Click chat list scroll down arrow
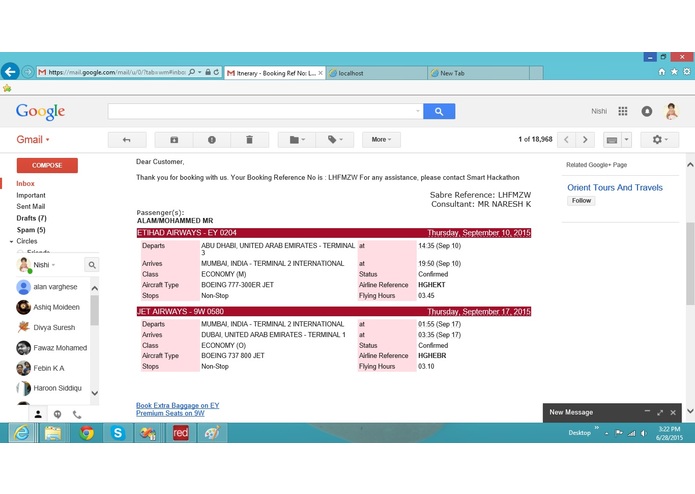This screenshot has height=494, width=695. coord(94,393)
